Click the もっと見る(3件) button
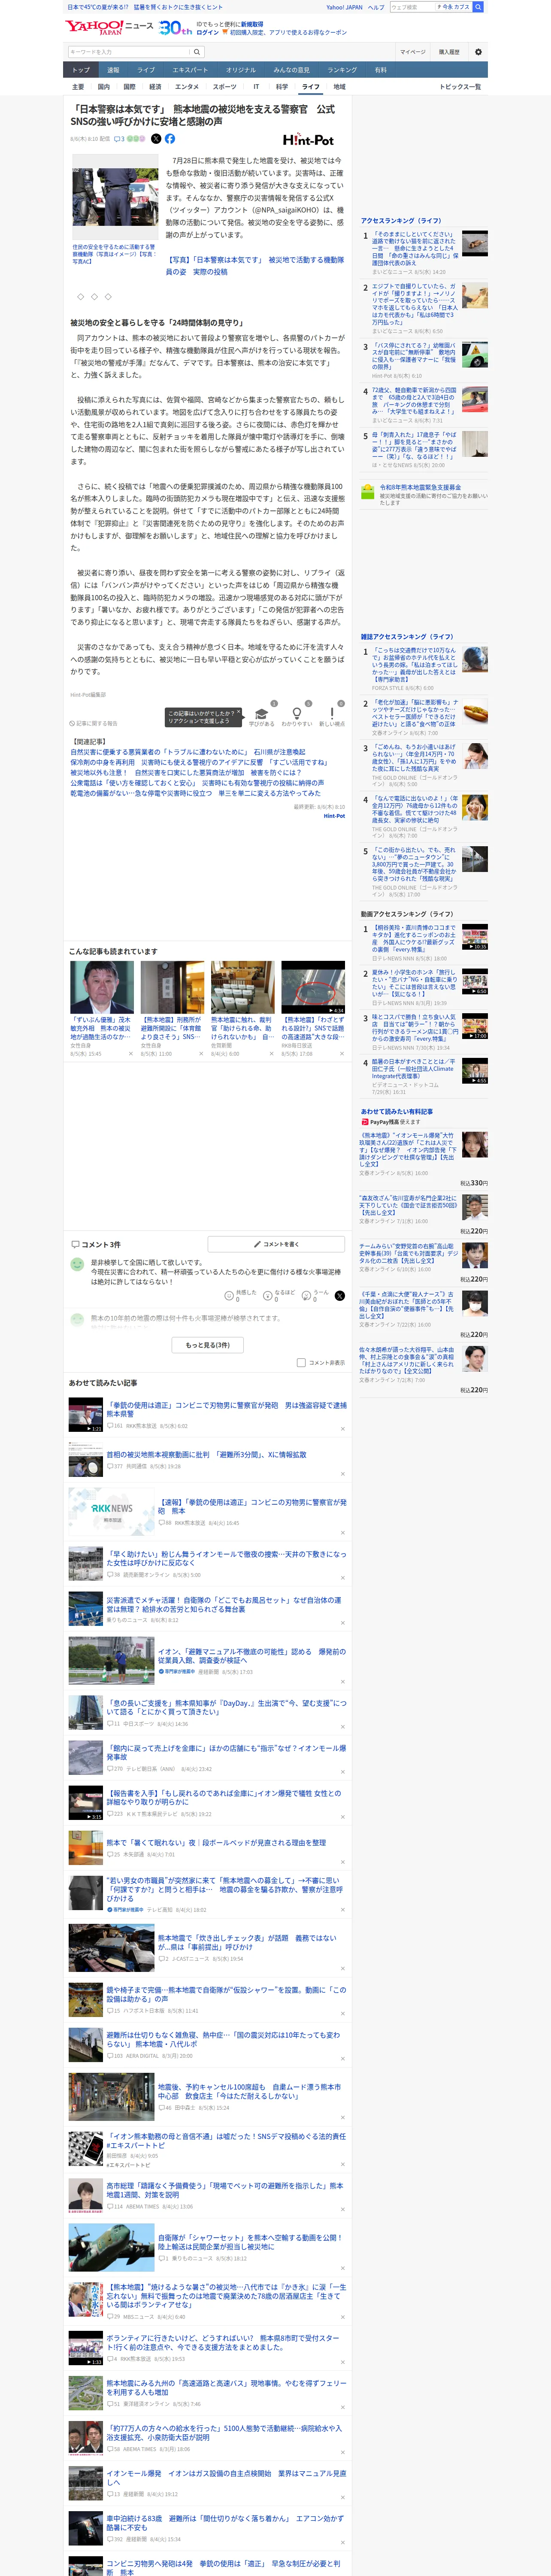This screenshot has height=2576, width=551. tap(208, 1345)
